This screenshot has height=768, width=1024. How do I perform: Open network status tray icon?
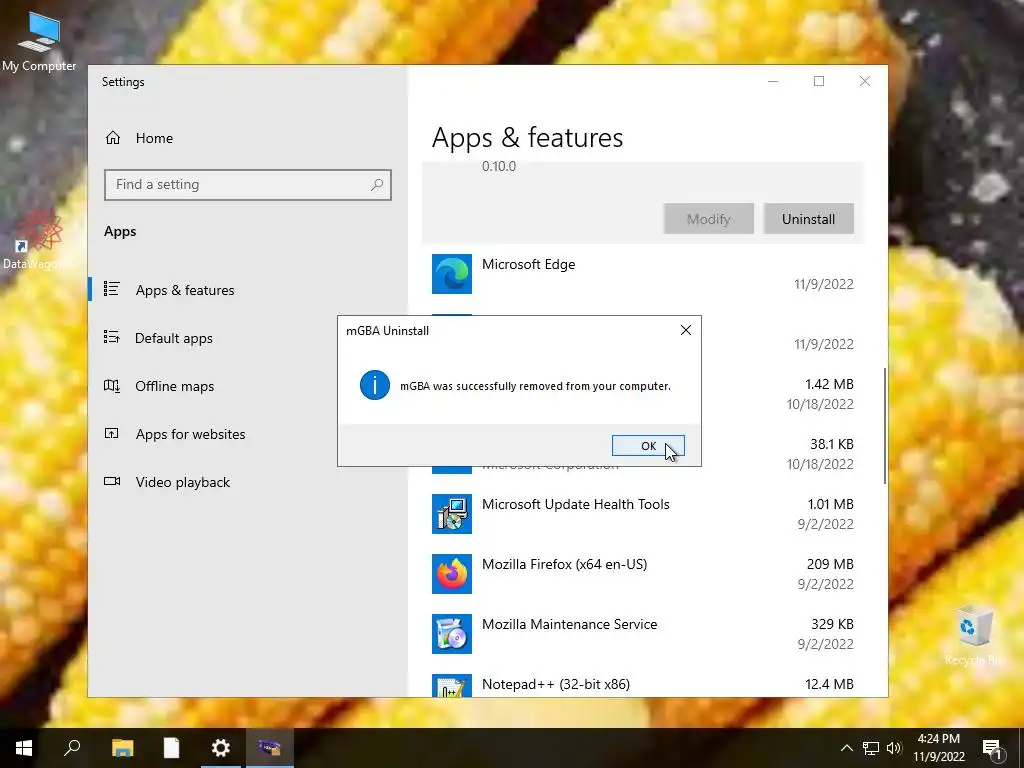click(x=871, y=748)
